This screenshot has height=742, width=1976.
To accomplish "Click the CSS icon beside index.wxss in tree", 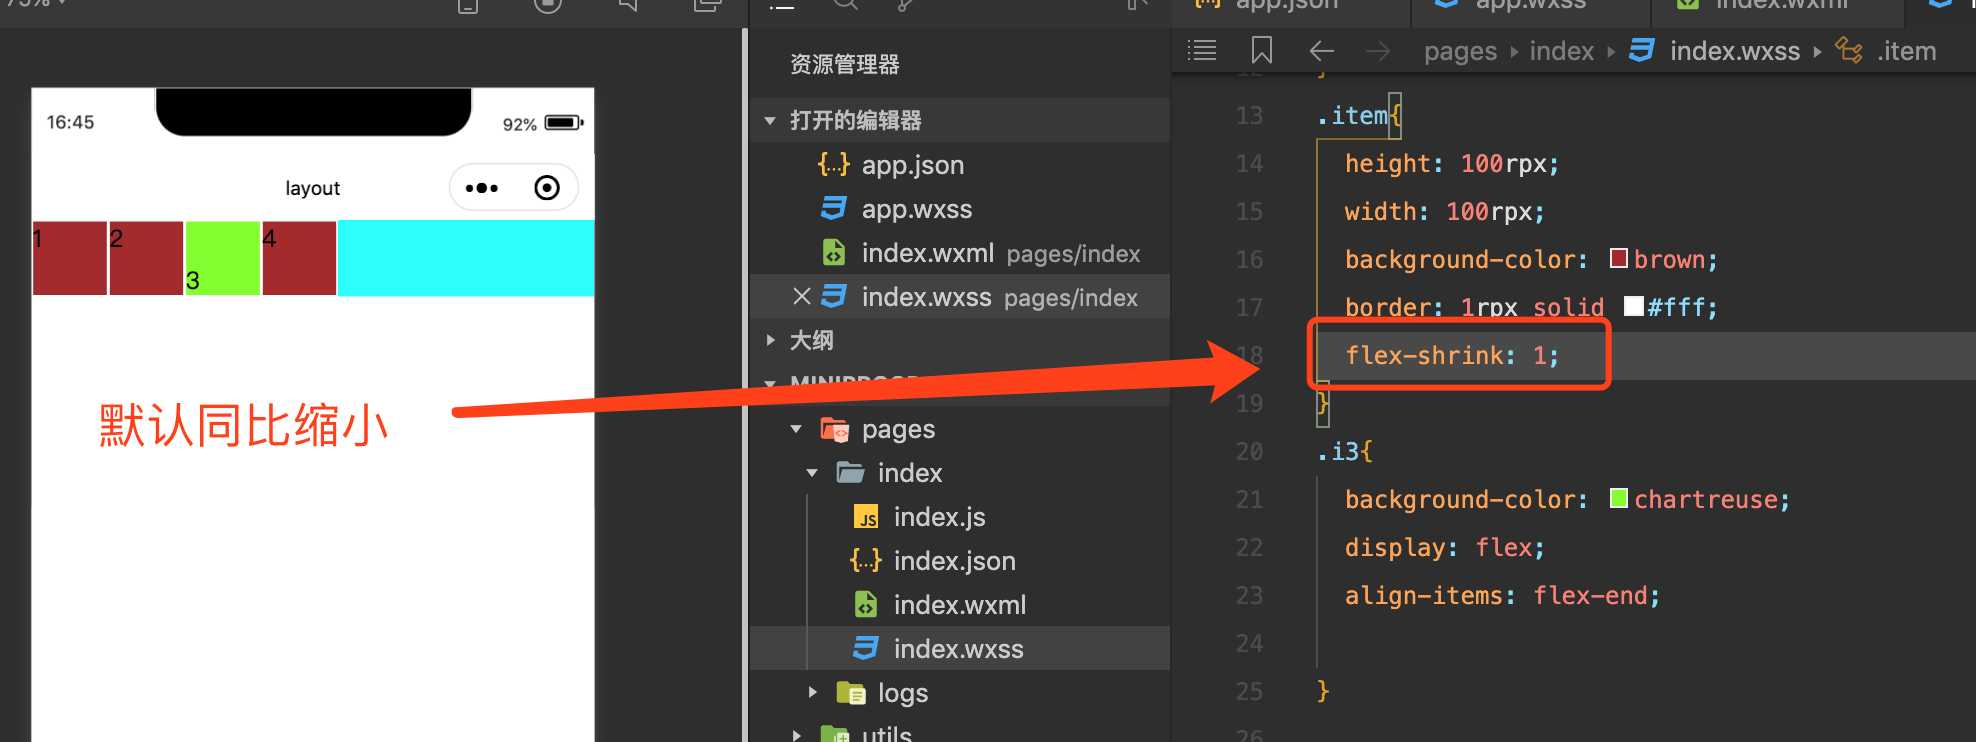I will coord(866,648).
